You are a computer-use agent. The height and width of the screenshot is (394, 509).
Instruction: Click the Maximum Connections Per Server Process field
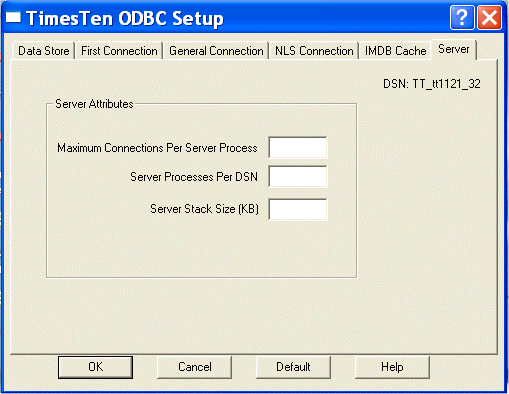tap(298, 147)
